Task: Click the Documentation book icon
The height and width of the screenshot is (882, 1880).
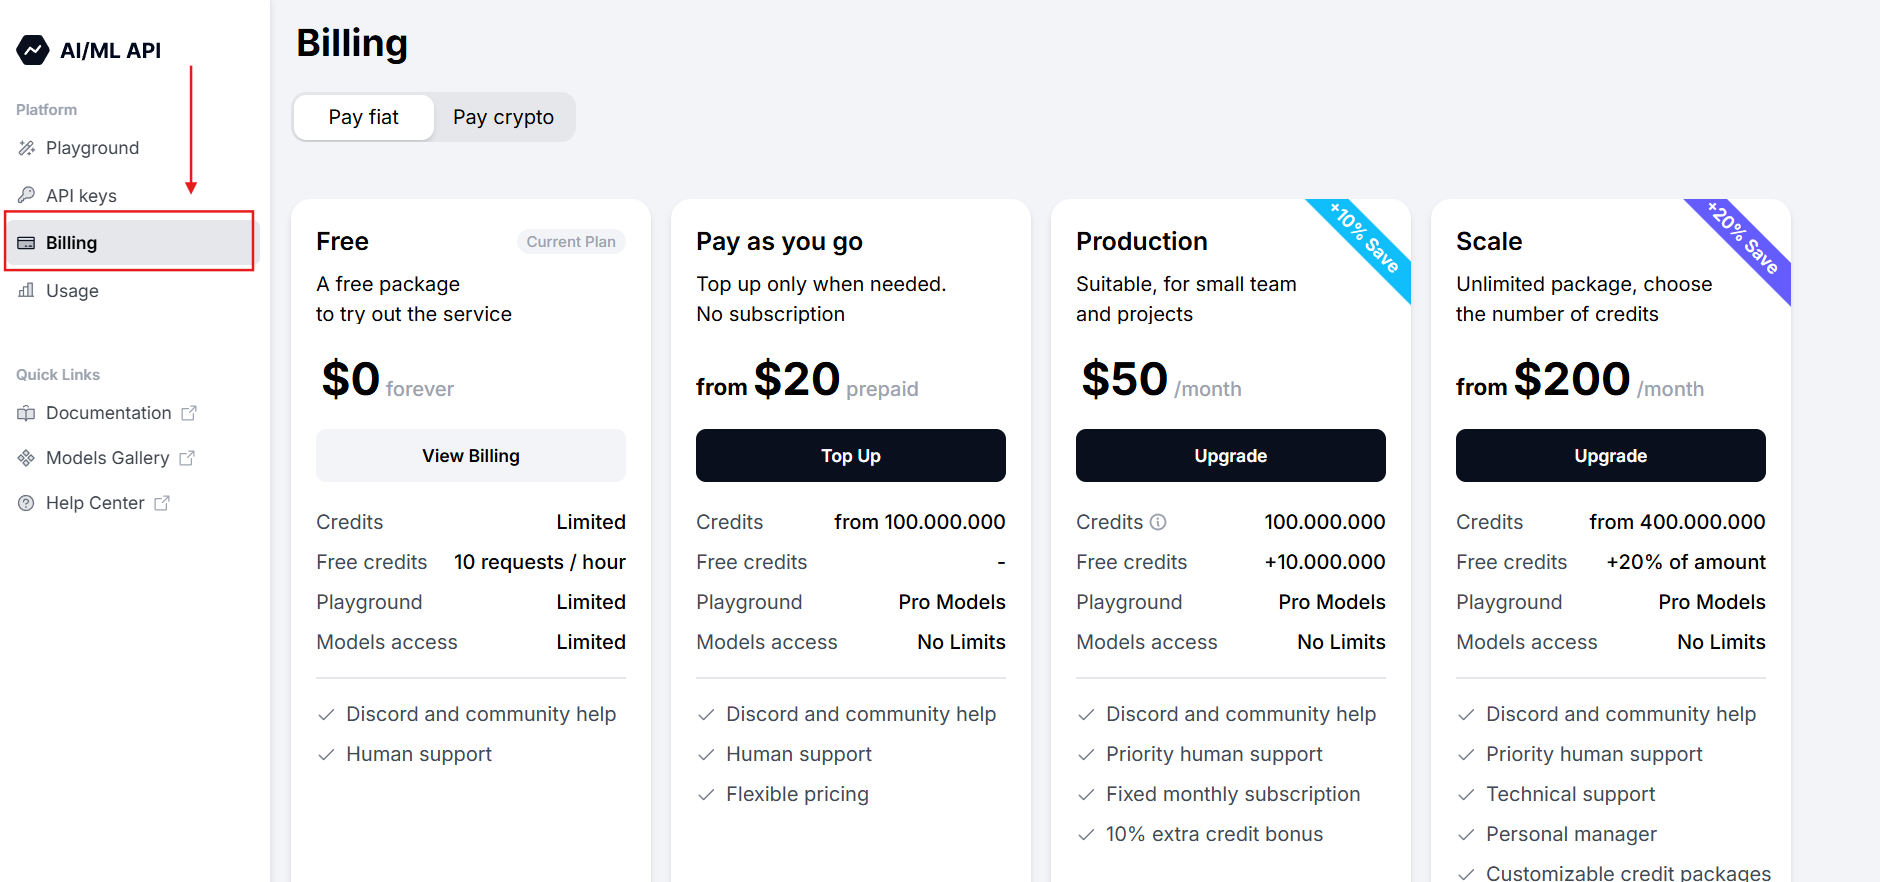Action: point(27,413)
